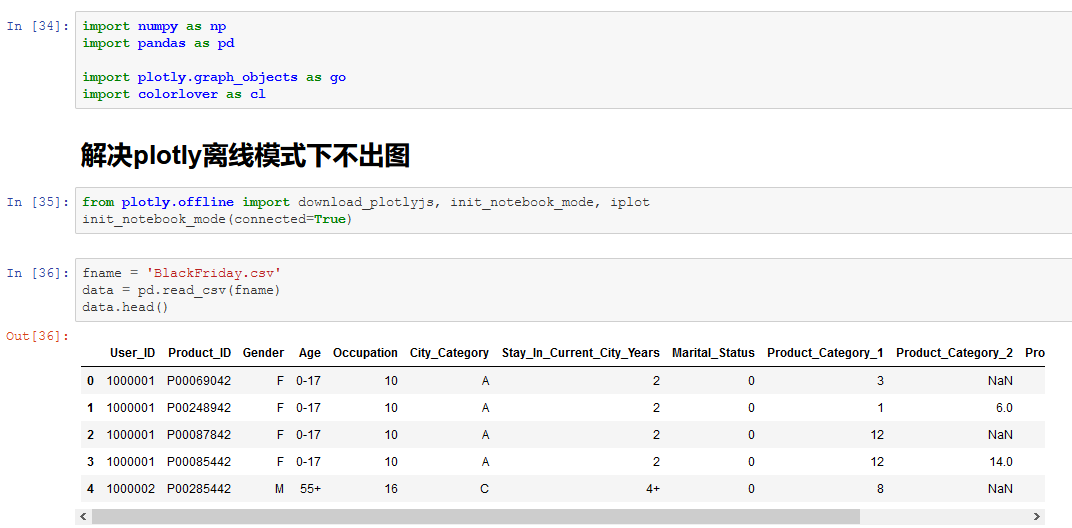
Task: Click the P00085442 product ID cell
Action: pos(199,462)
